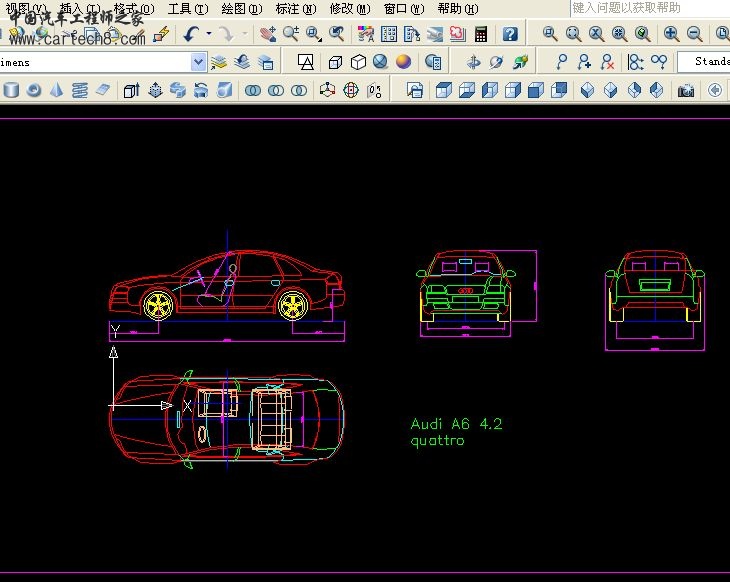Select the Extrude tool
Viewport: 730px width, 582px height.
tap(132, 90)
